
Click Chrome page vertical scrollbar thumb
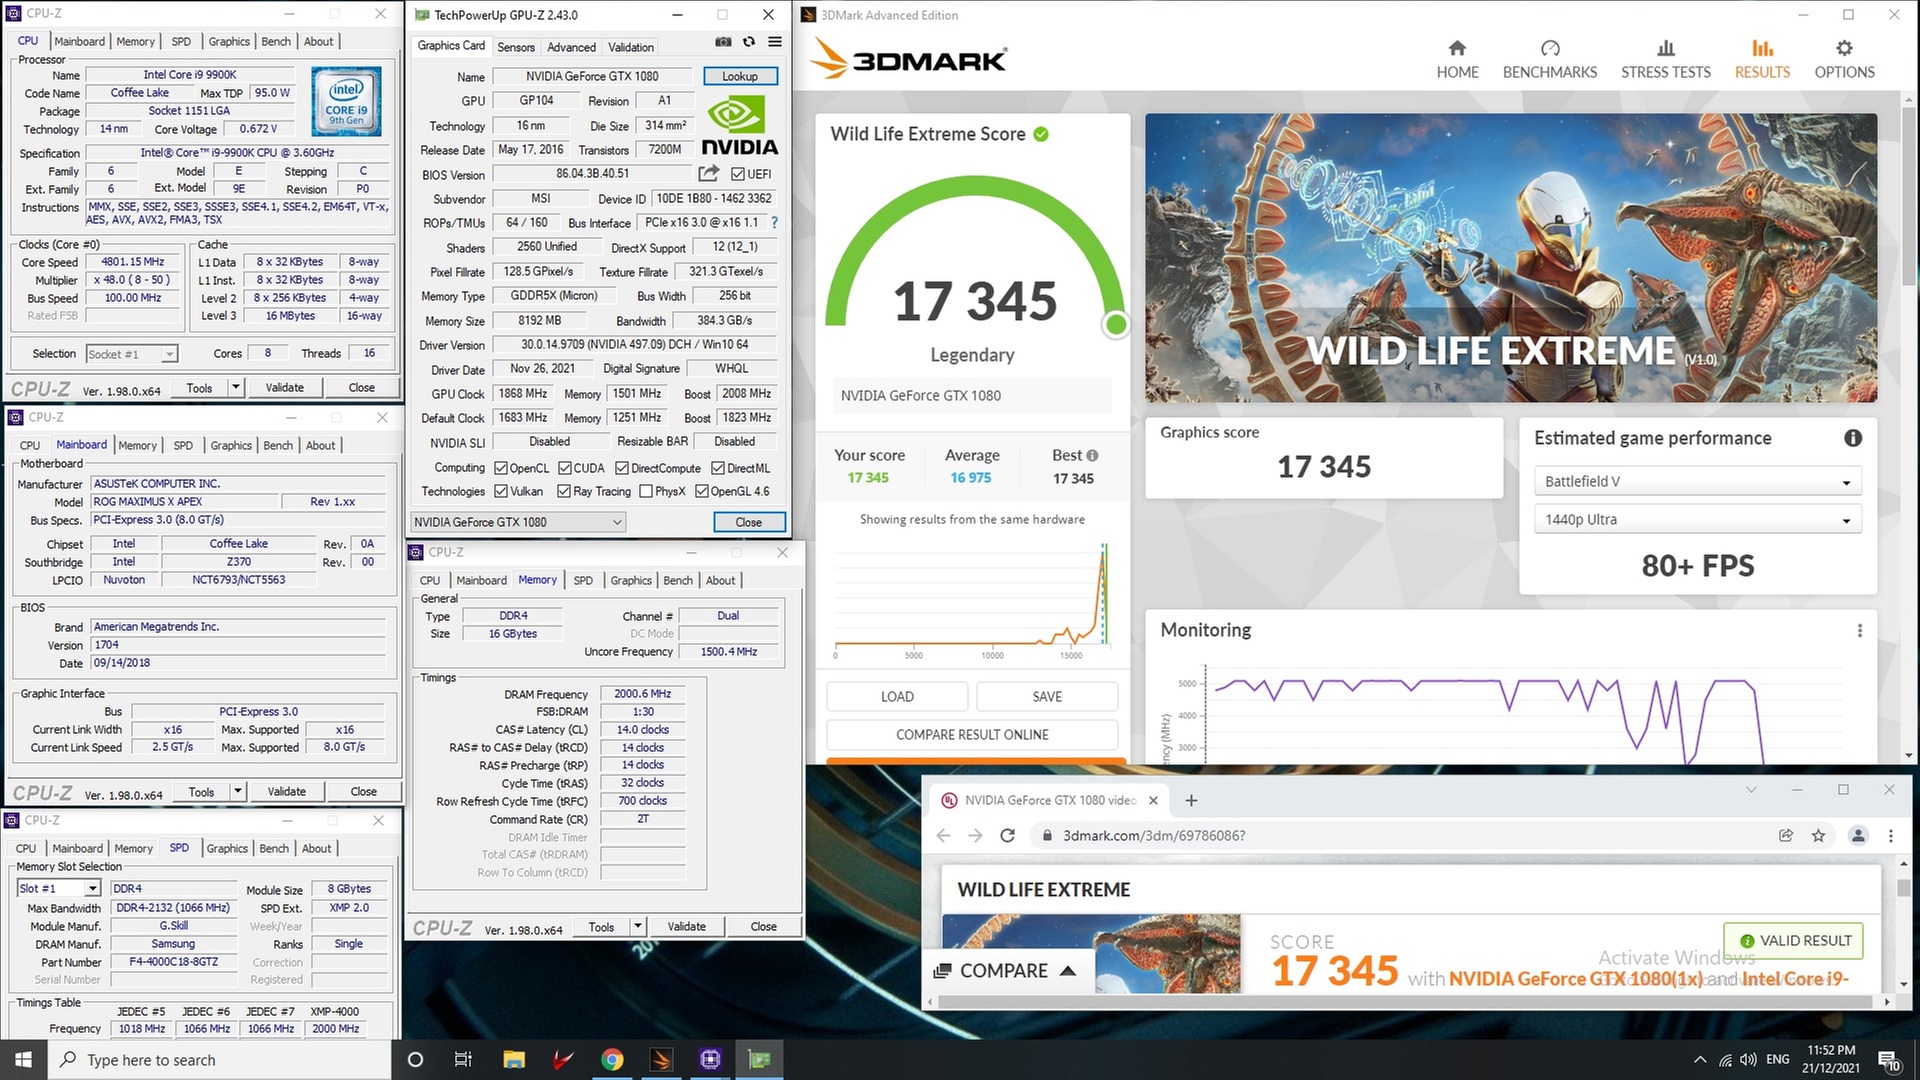[1903, 888]
